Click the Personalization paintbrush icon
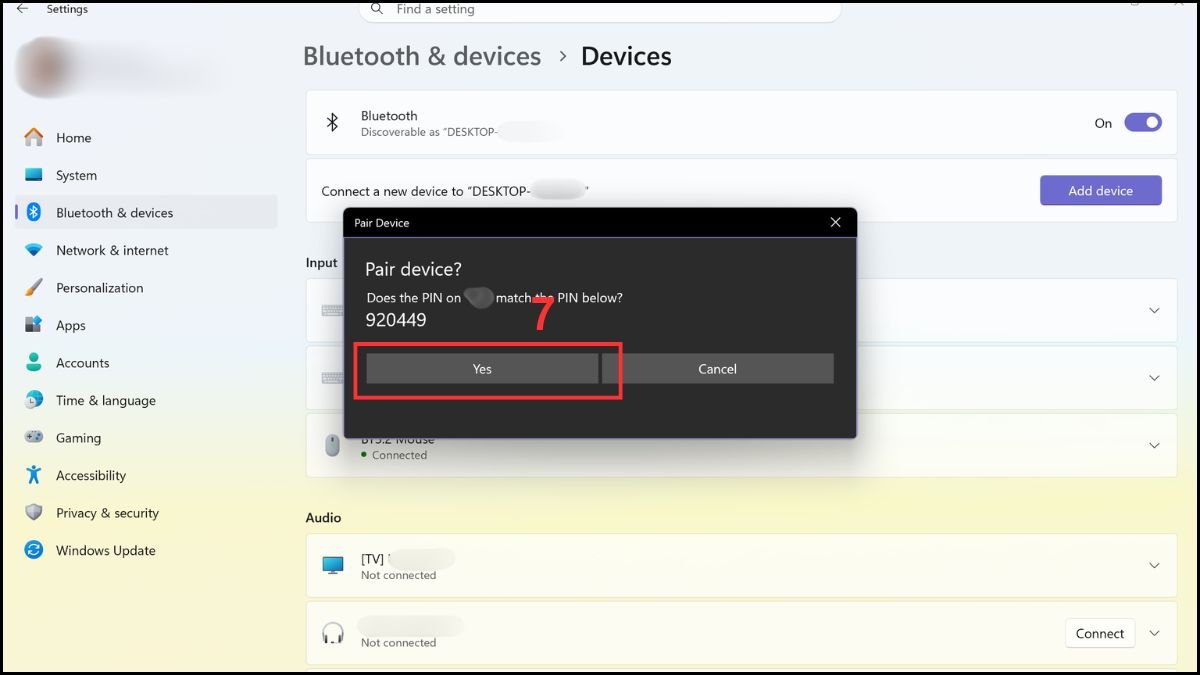 34,287
